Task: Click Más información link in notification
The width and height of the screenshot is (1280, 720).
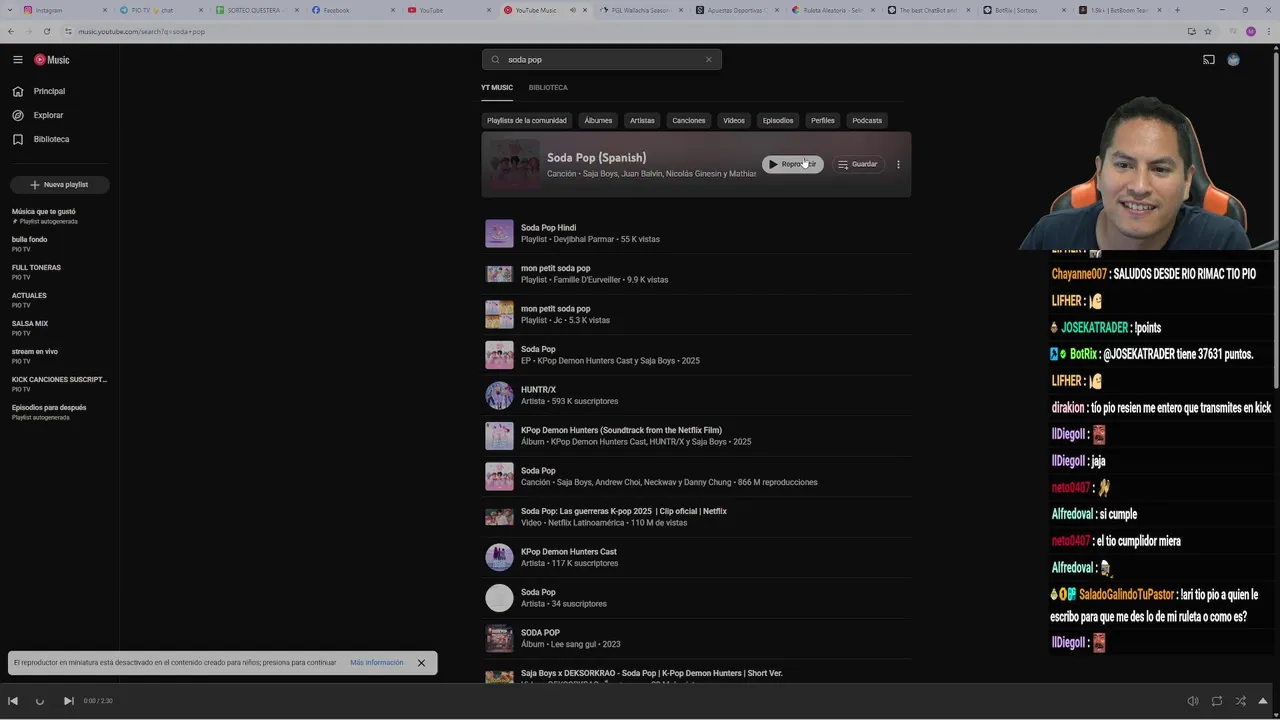Action: pos(377,663)
